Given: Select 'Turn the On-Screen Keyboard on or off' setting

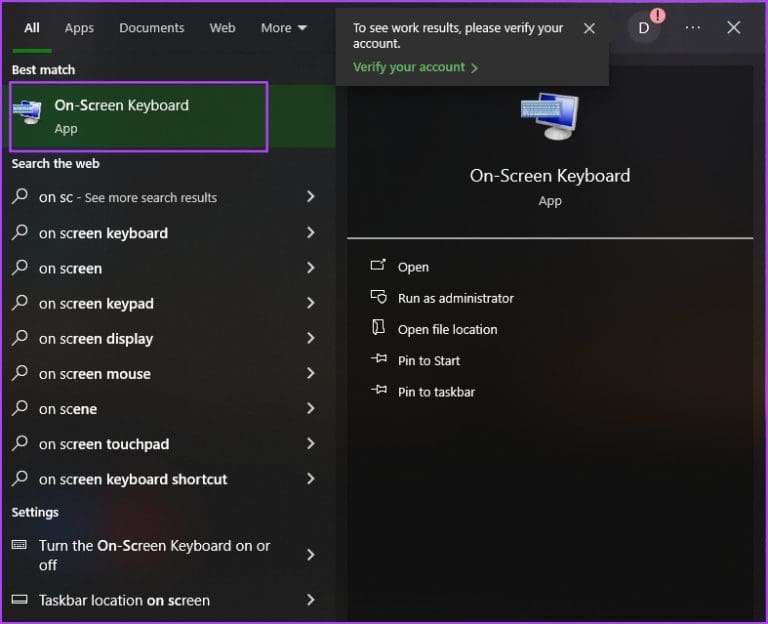Looking at the screenshot, I should pos(154,555).
